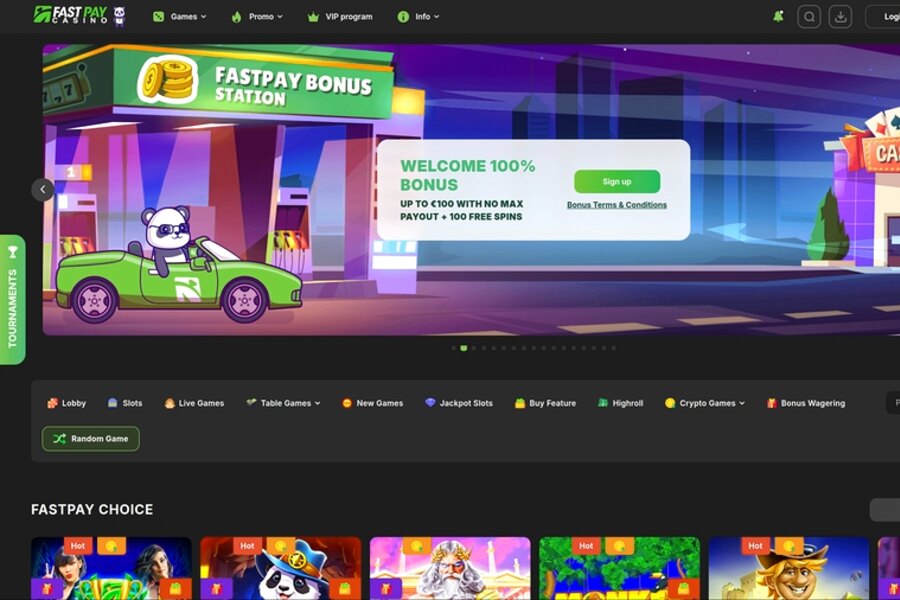The image size is (900, 600).
Task: Open the first game thumbnail with women
Action: point(111,568)
